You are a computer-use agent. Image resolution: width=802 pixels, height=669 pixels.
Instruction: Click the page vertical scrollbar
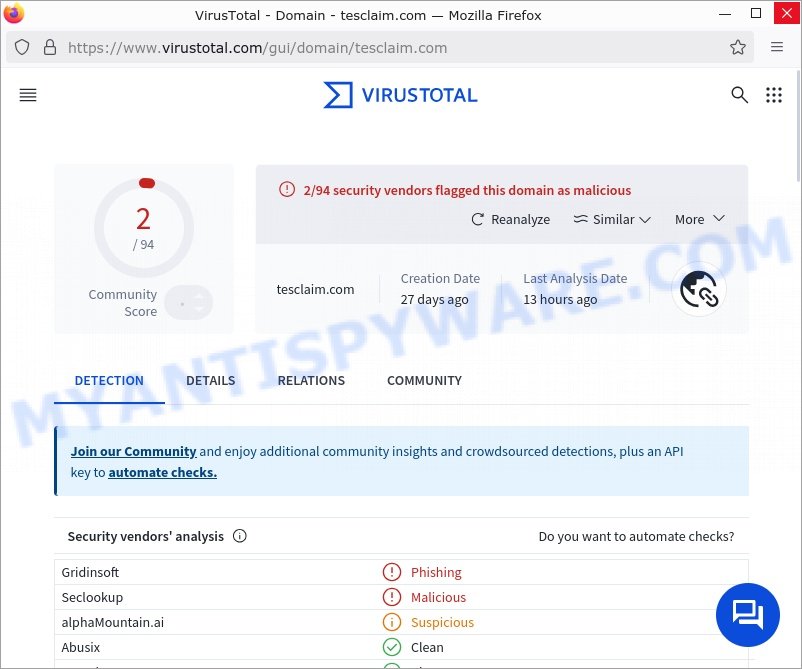coord(798,126)
